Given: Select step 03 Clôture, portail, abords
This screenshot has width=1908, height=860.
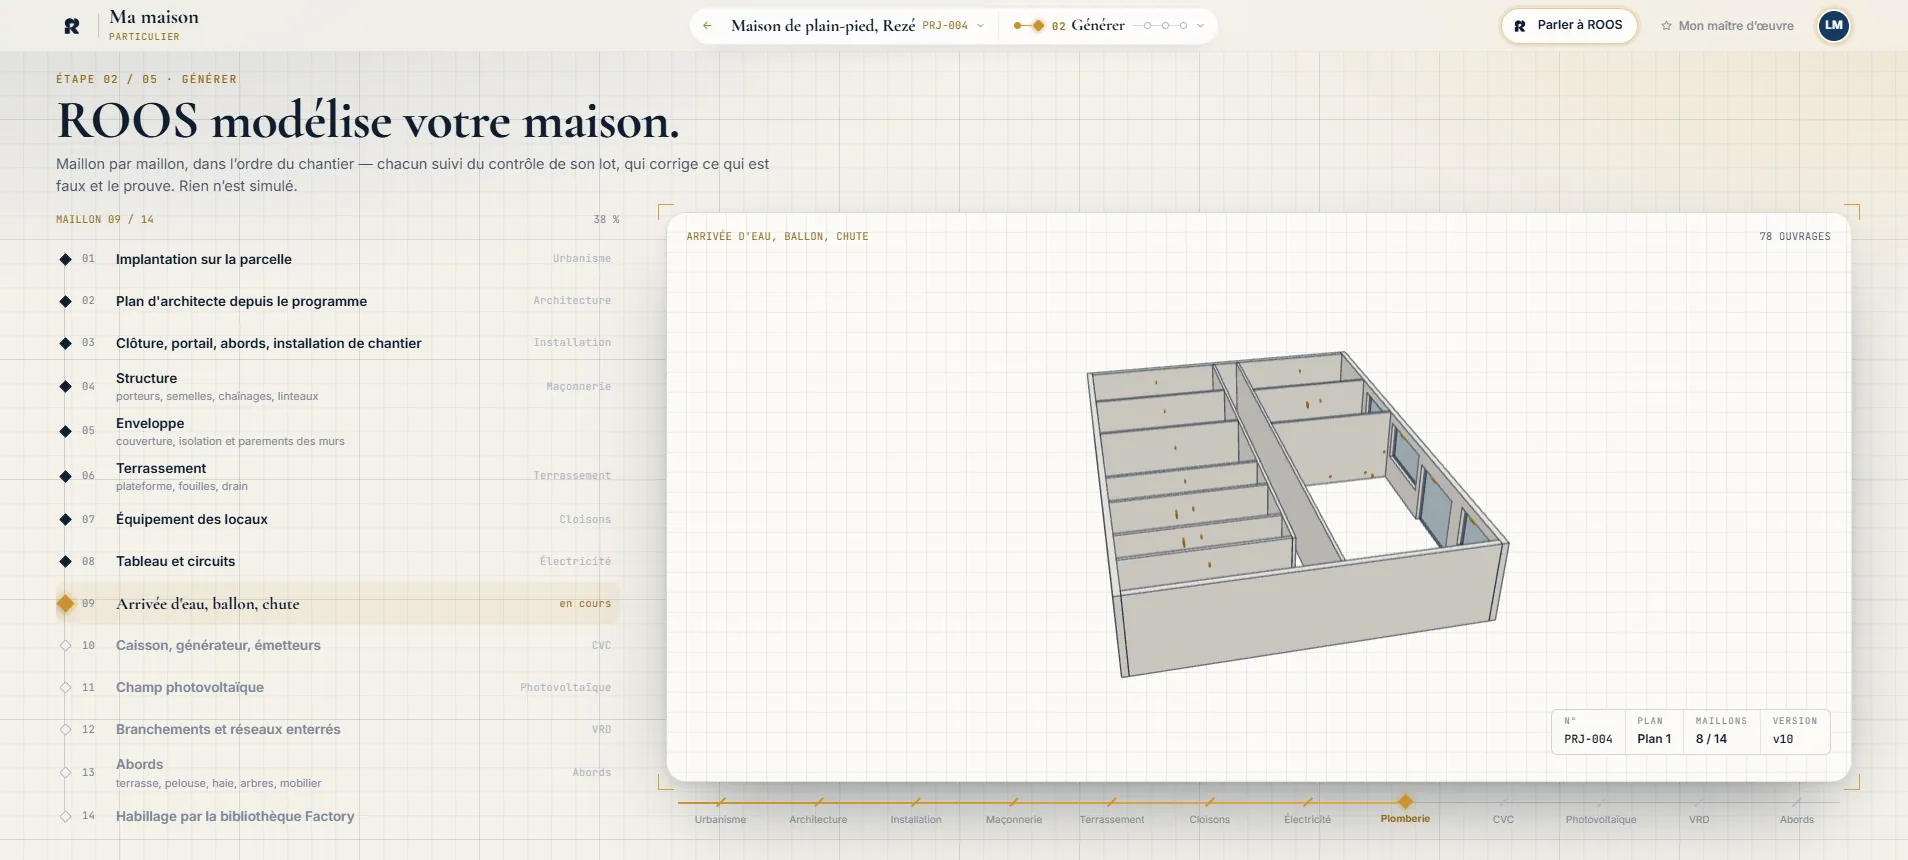Looking at the screenshot, I should [337, 343].
